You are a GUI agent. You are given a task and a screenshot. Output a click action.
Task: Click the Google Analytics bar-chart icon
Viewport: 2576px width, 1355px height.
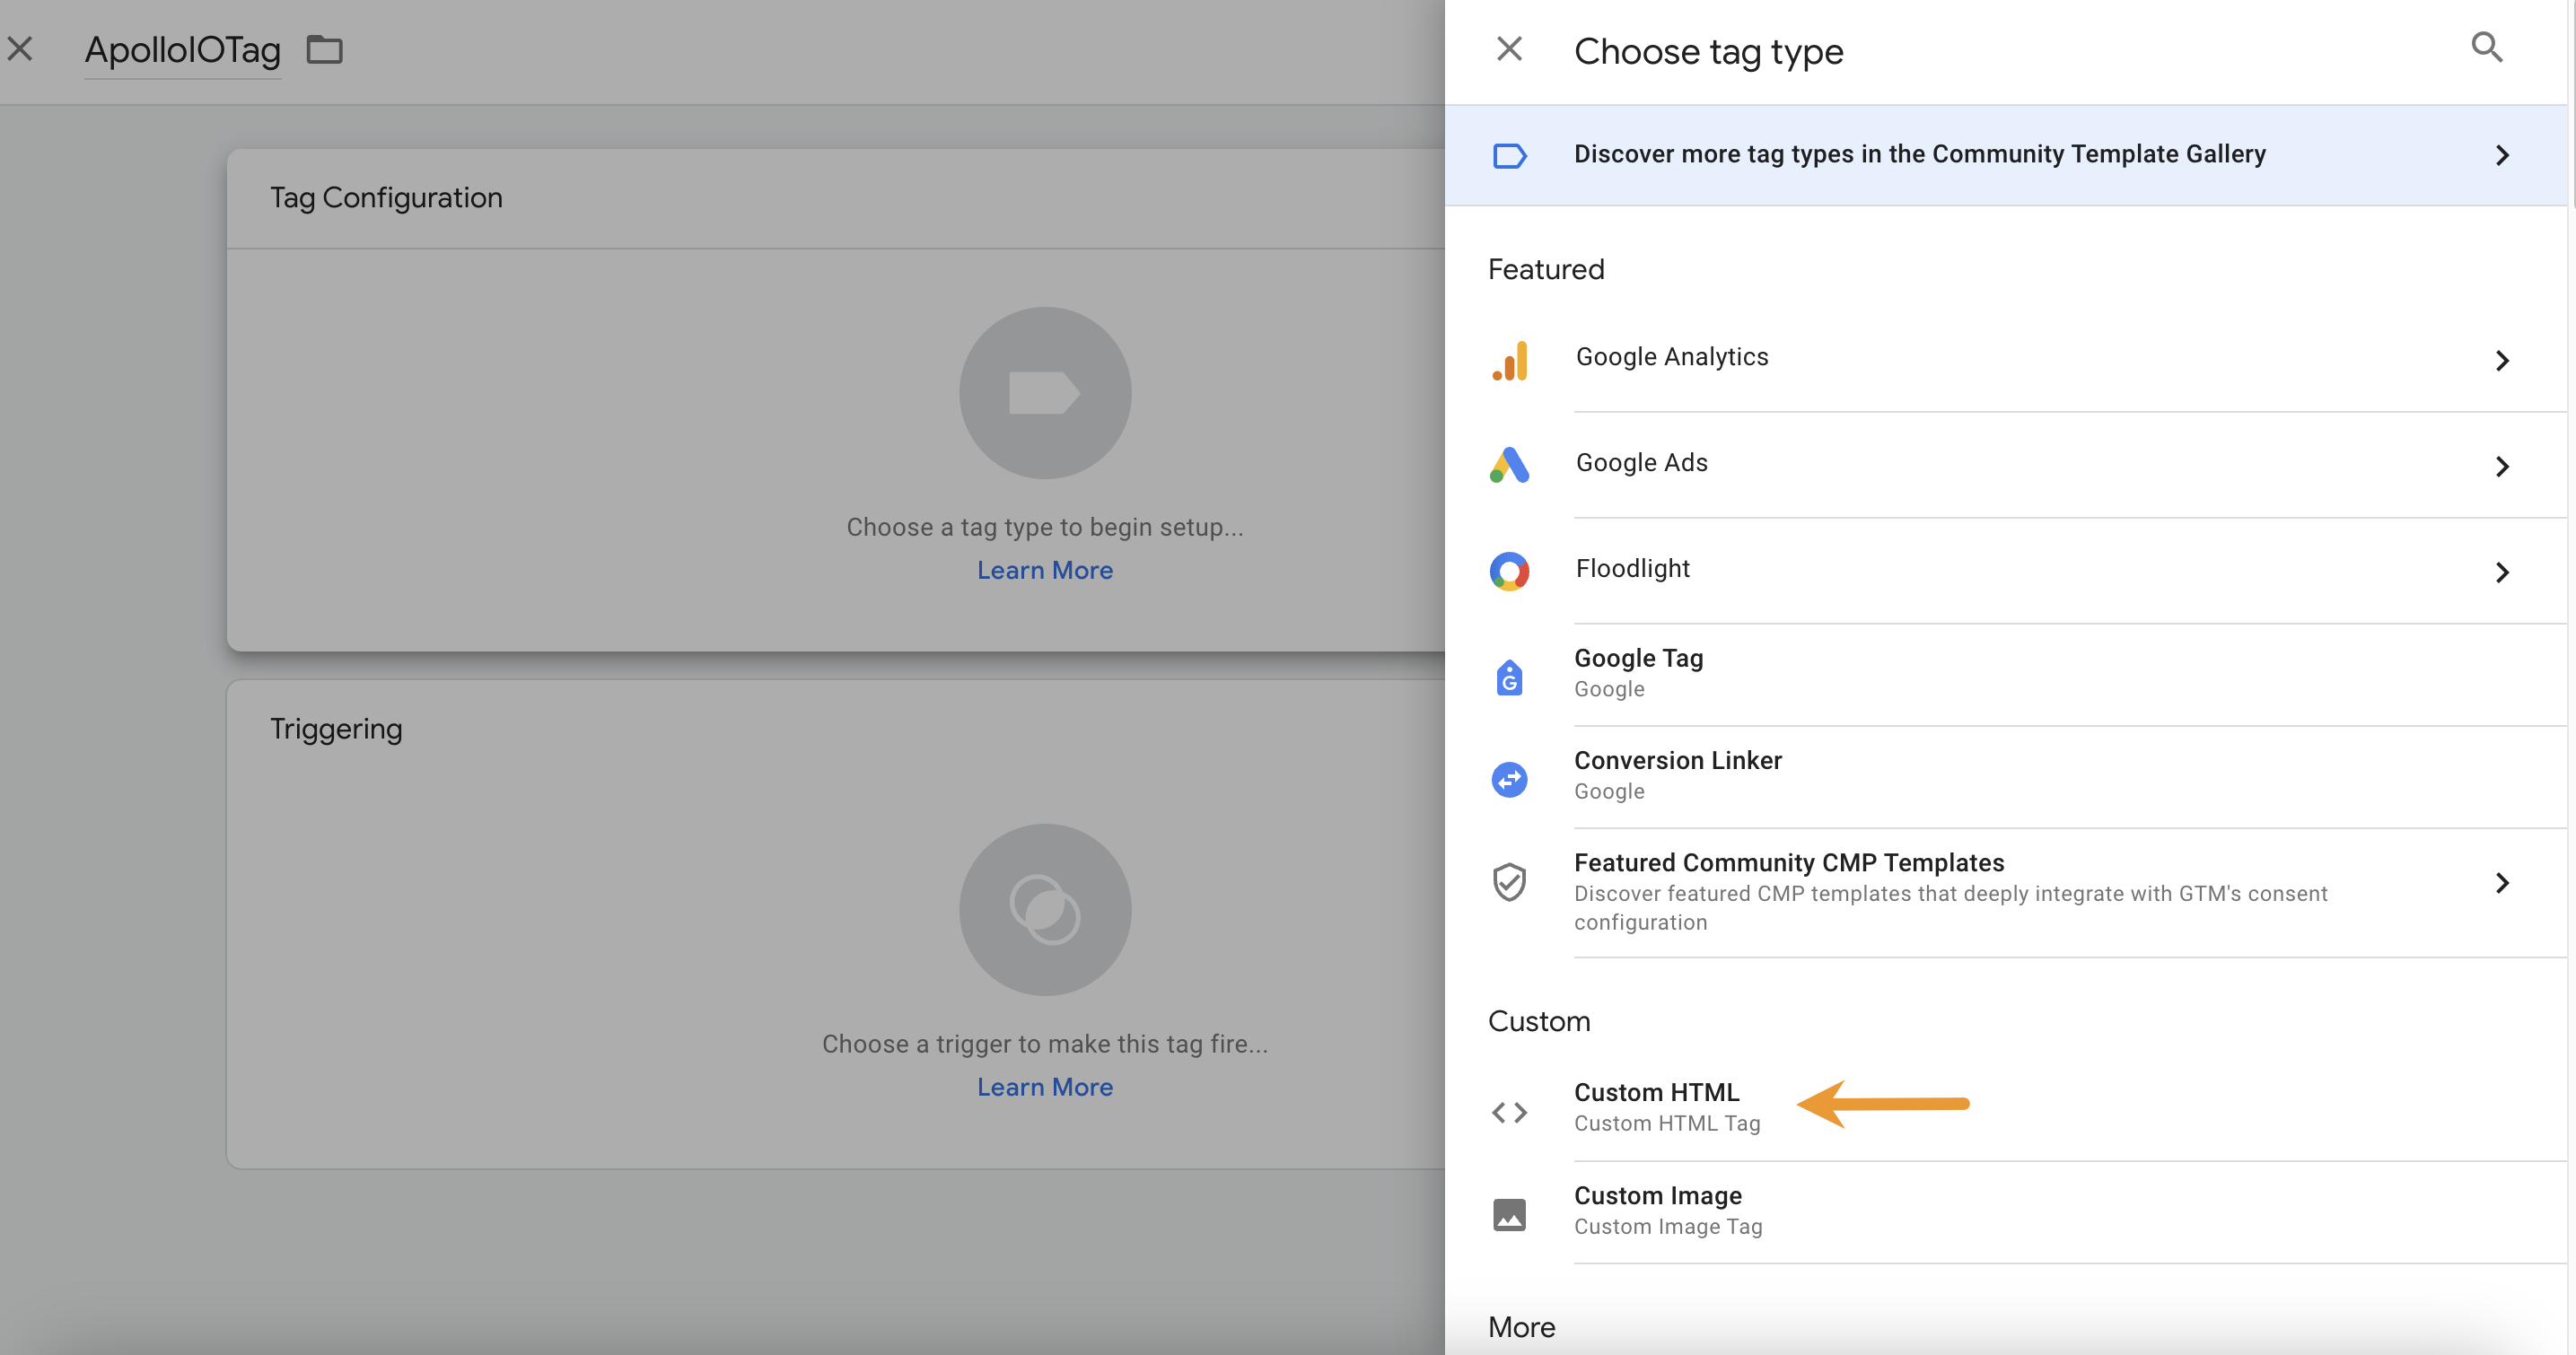click(1510, 361)
